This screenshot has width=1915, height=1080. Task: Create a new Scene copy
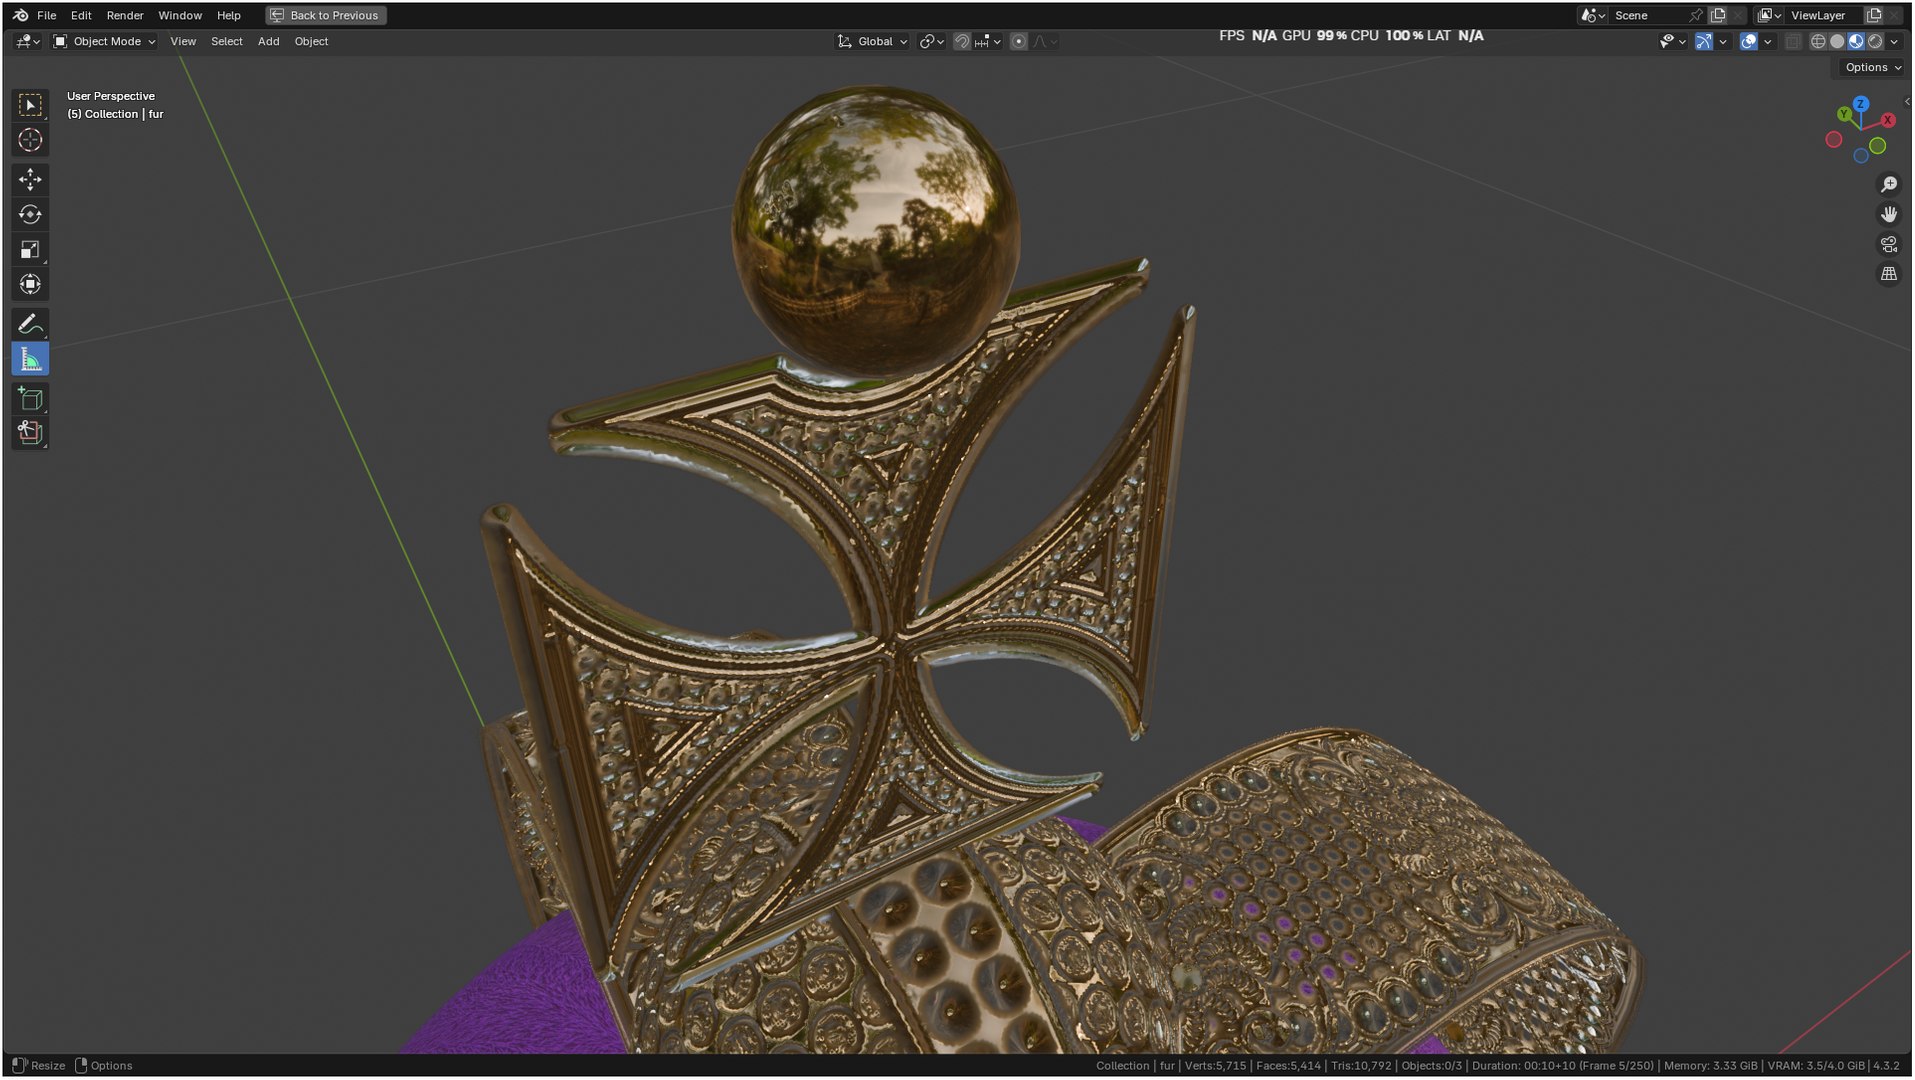1718,15
